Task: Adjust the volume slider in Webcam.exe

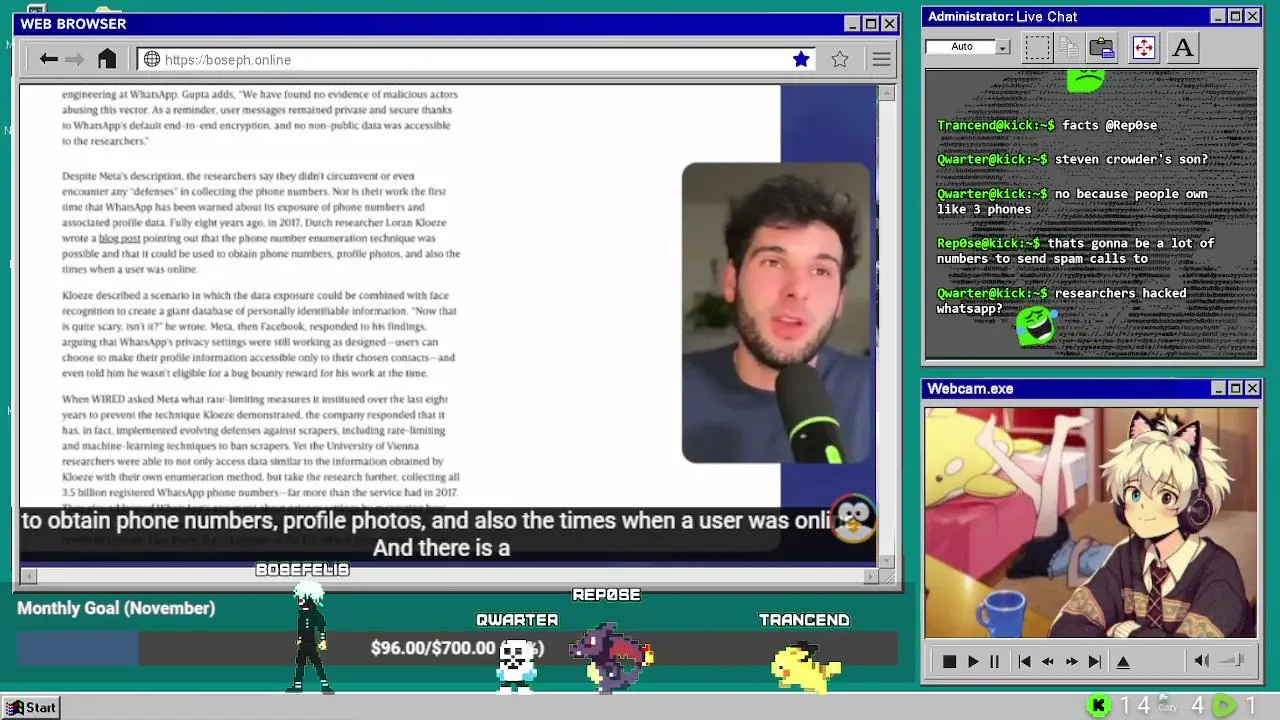Action: click(x=1233, y=660)
